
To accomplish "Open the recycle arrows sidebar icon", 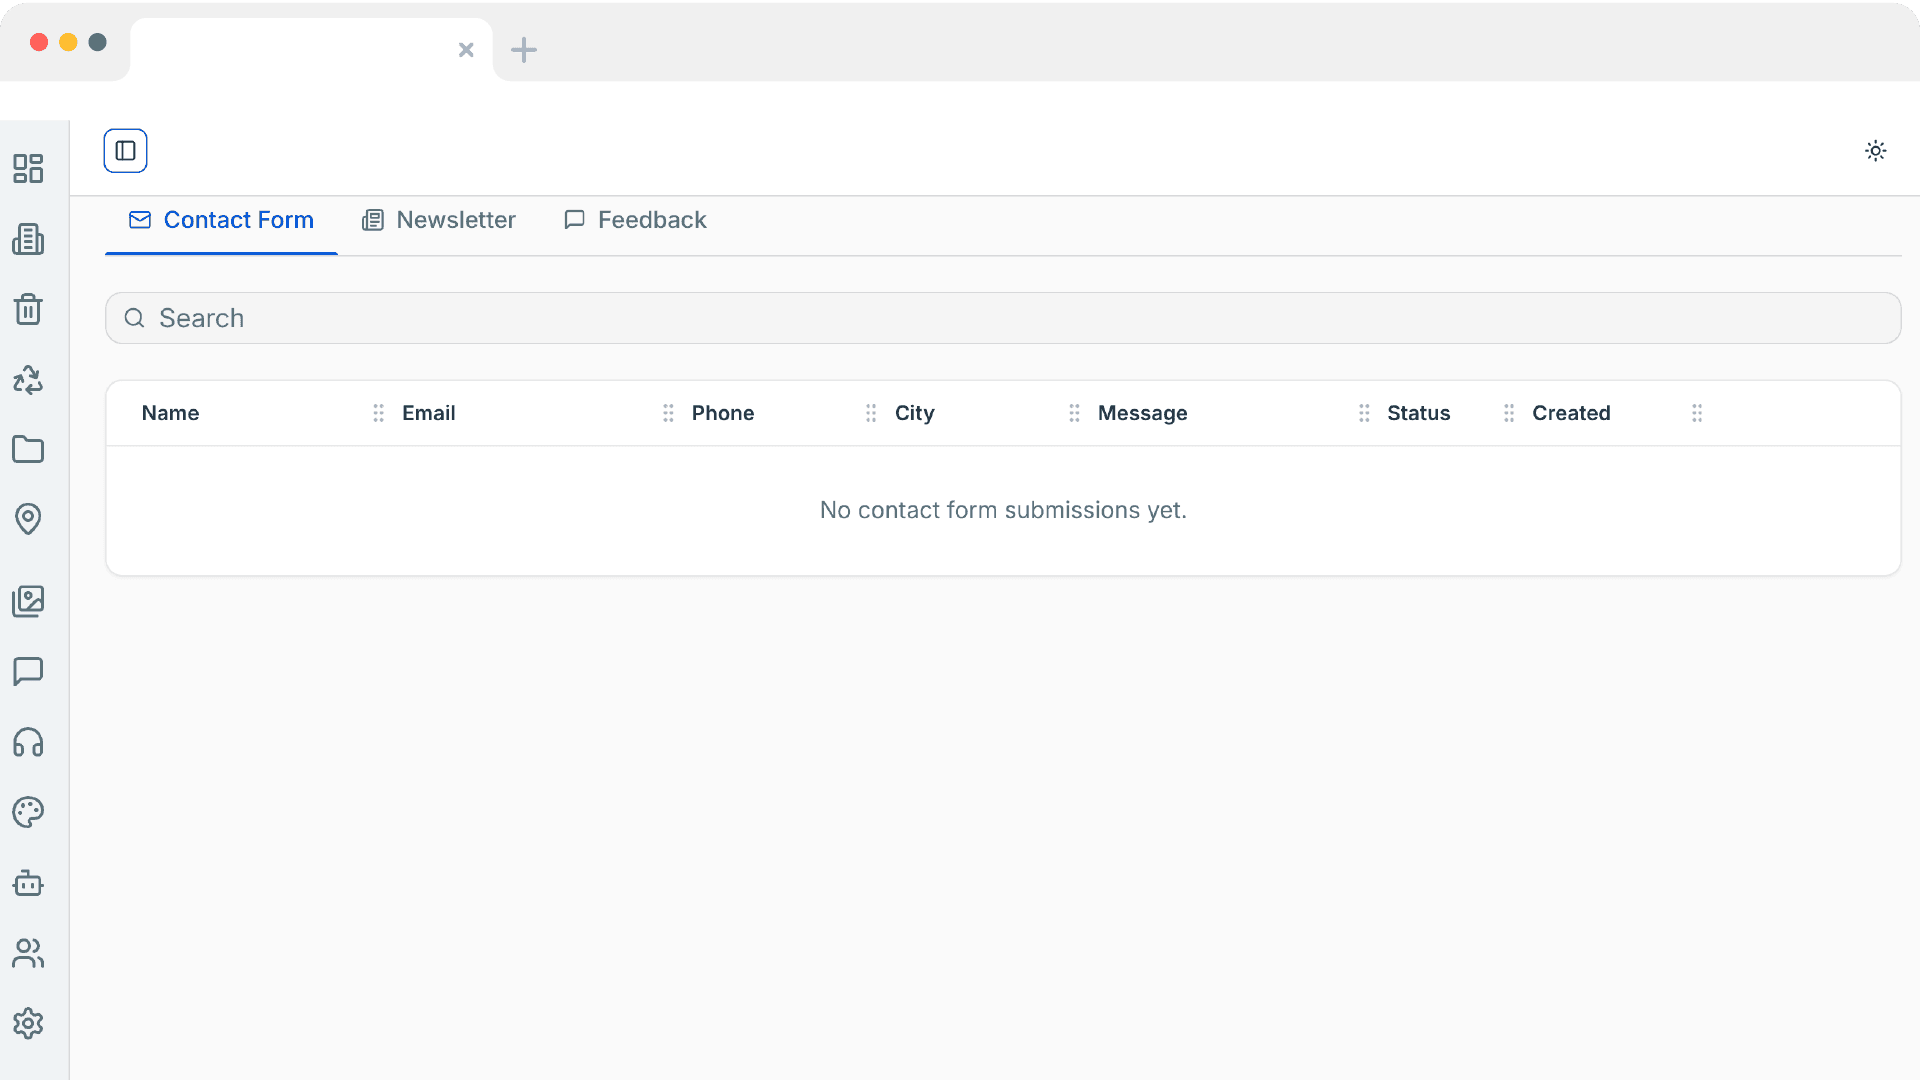I will pos(28,379).
